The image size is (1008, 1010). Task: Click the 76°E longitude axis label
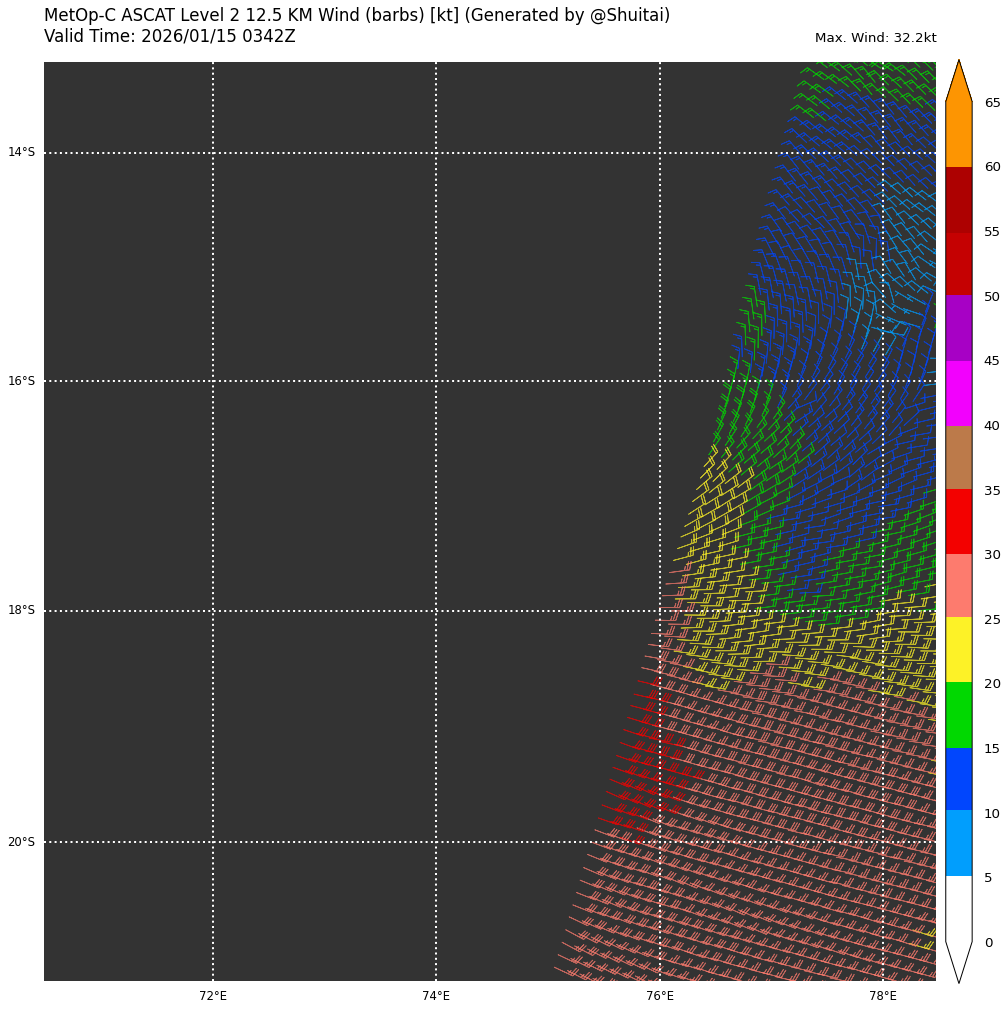click(x=660, y=996)
